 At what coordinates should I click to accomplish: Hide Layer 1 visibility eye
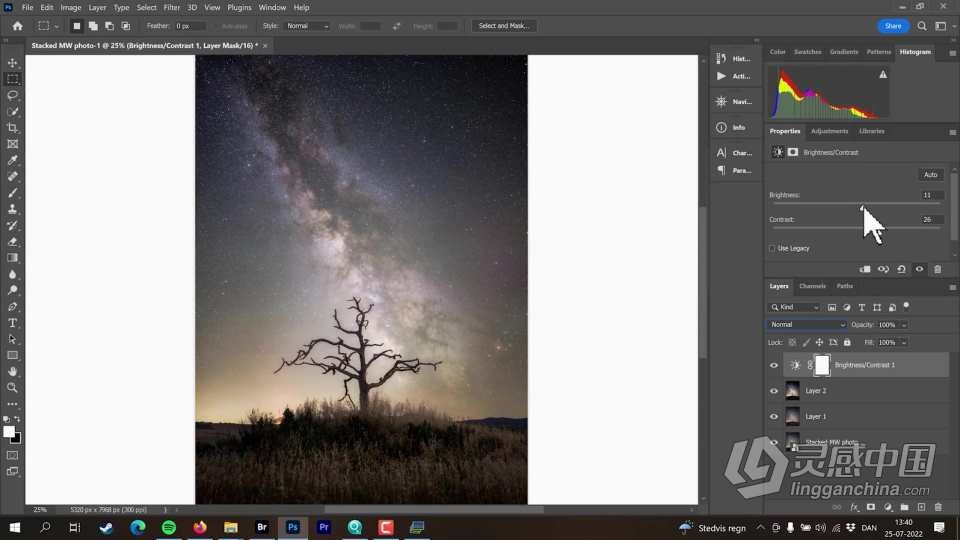774,416
